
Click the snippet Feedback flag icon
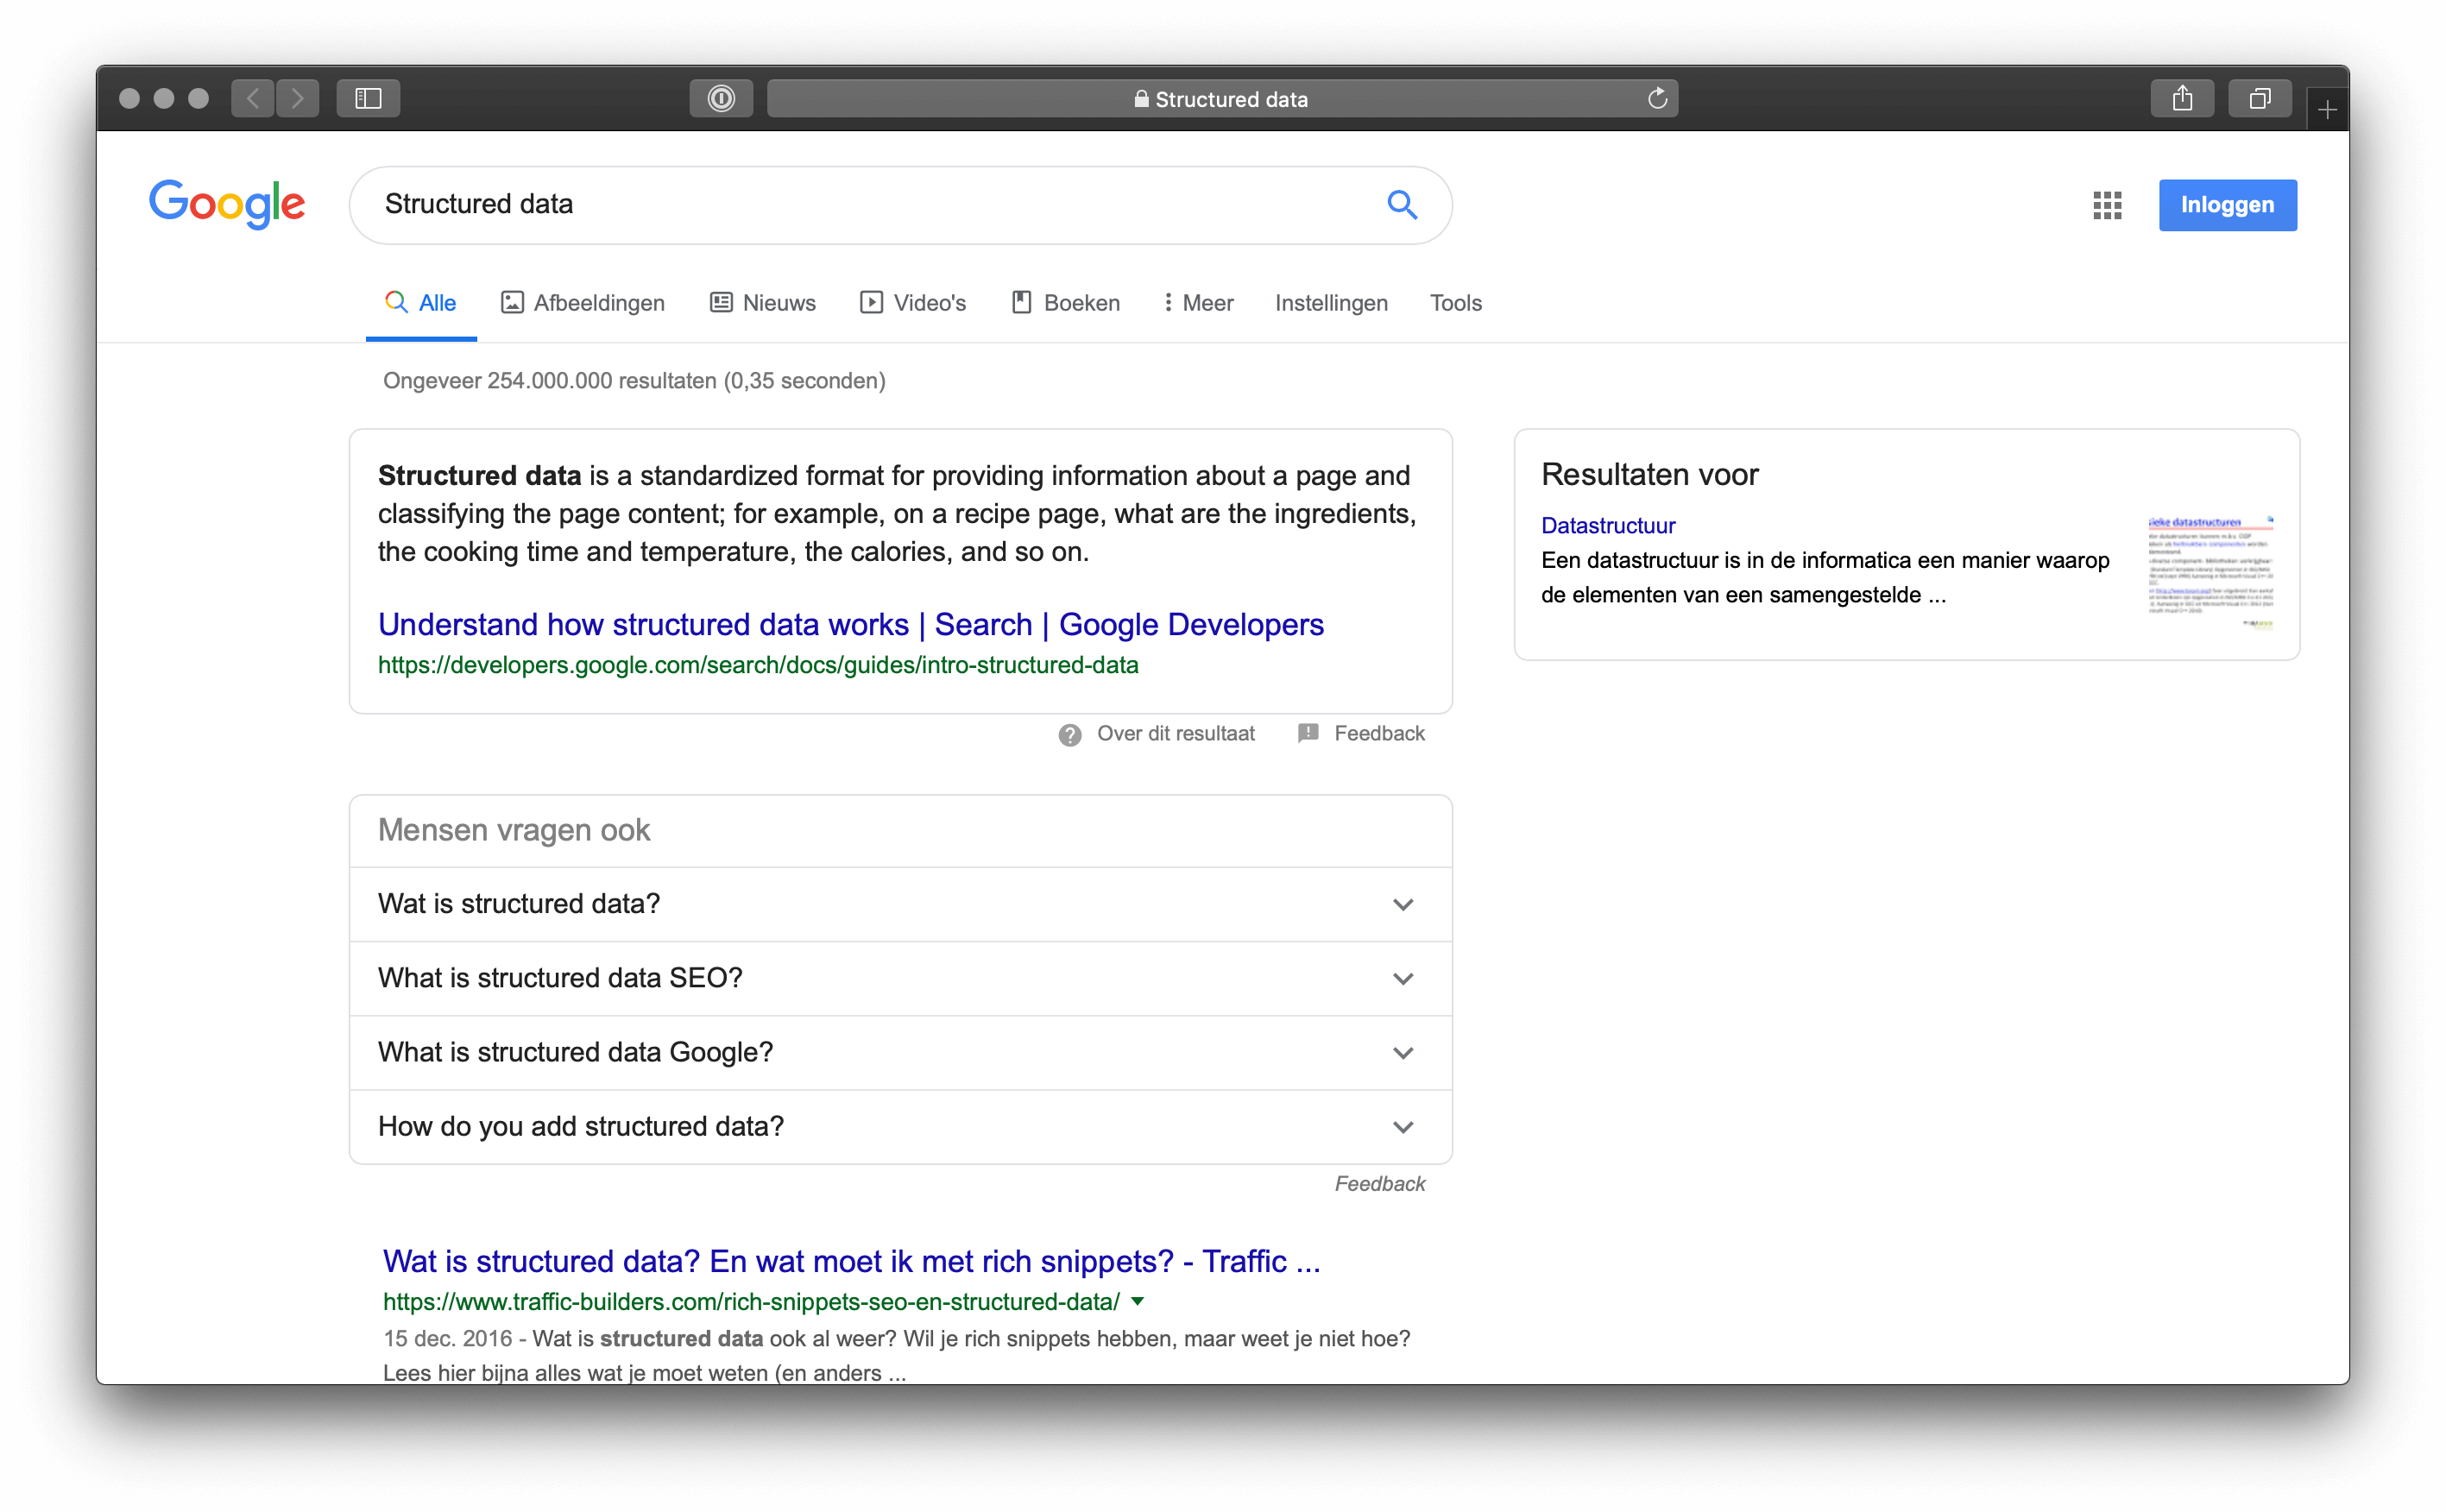(1308, 734)
